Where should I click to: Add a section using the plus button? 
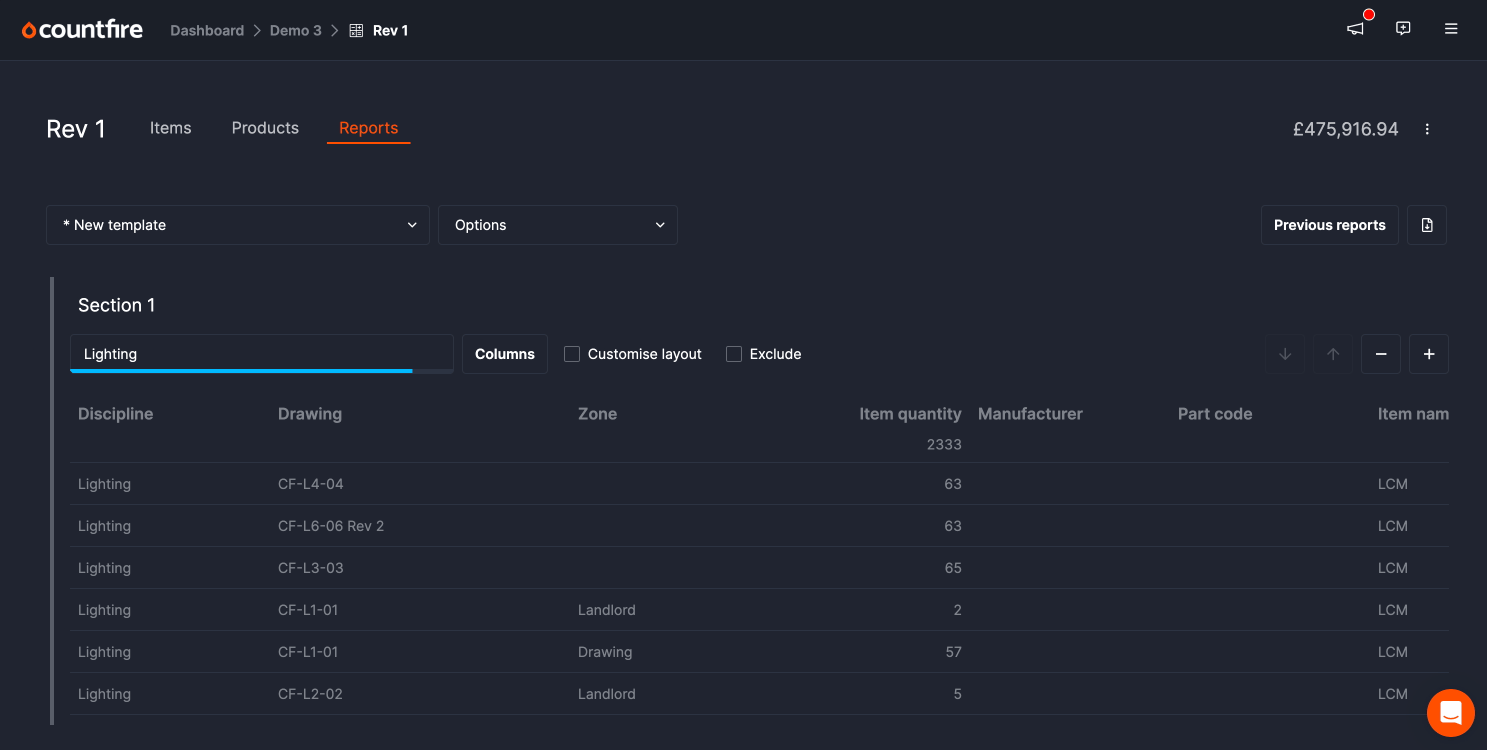coord(1429,354)
